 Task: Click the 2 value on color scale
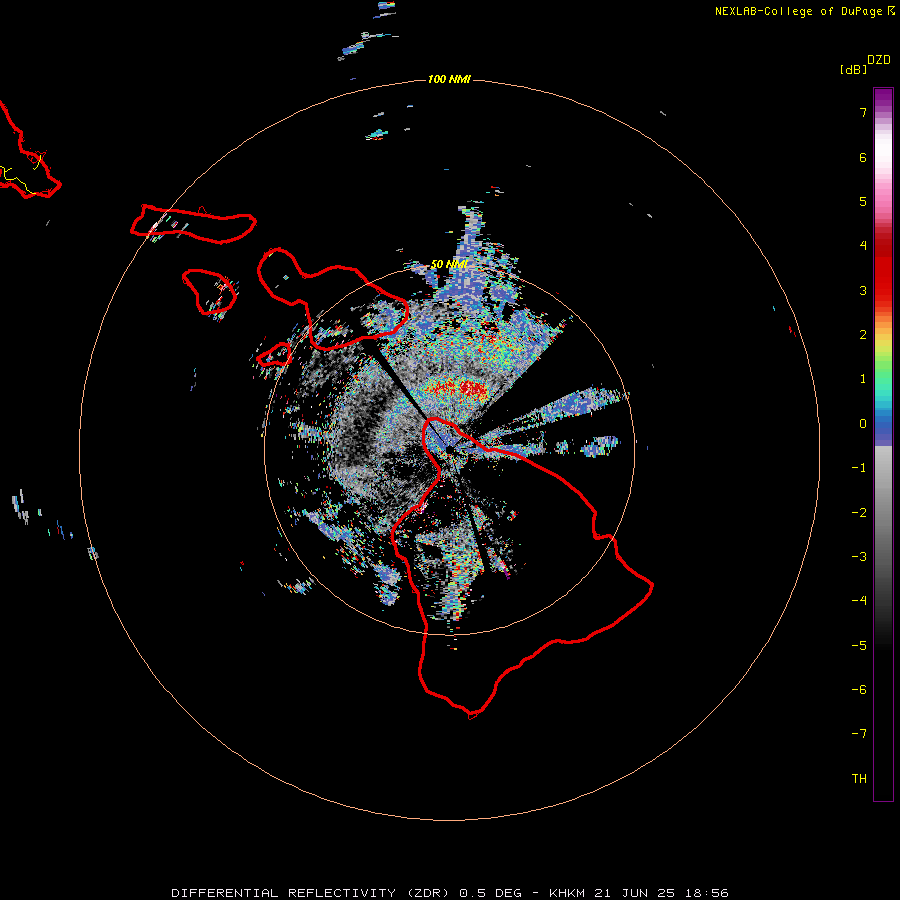863,335
